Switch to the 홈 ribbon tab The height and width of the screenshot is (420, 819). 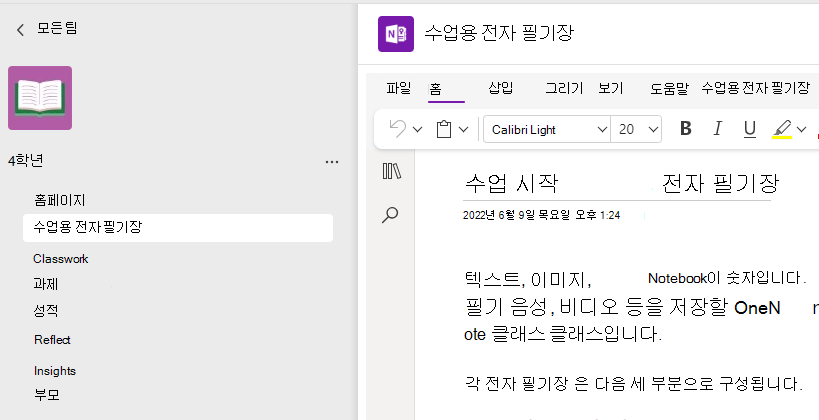coord(436,88)
